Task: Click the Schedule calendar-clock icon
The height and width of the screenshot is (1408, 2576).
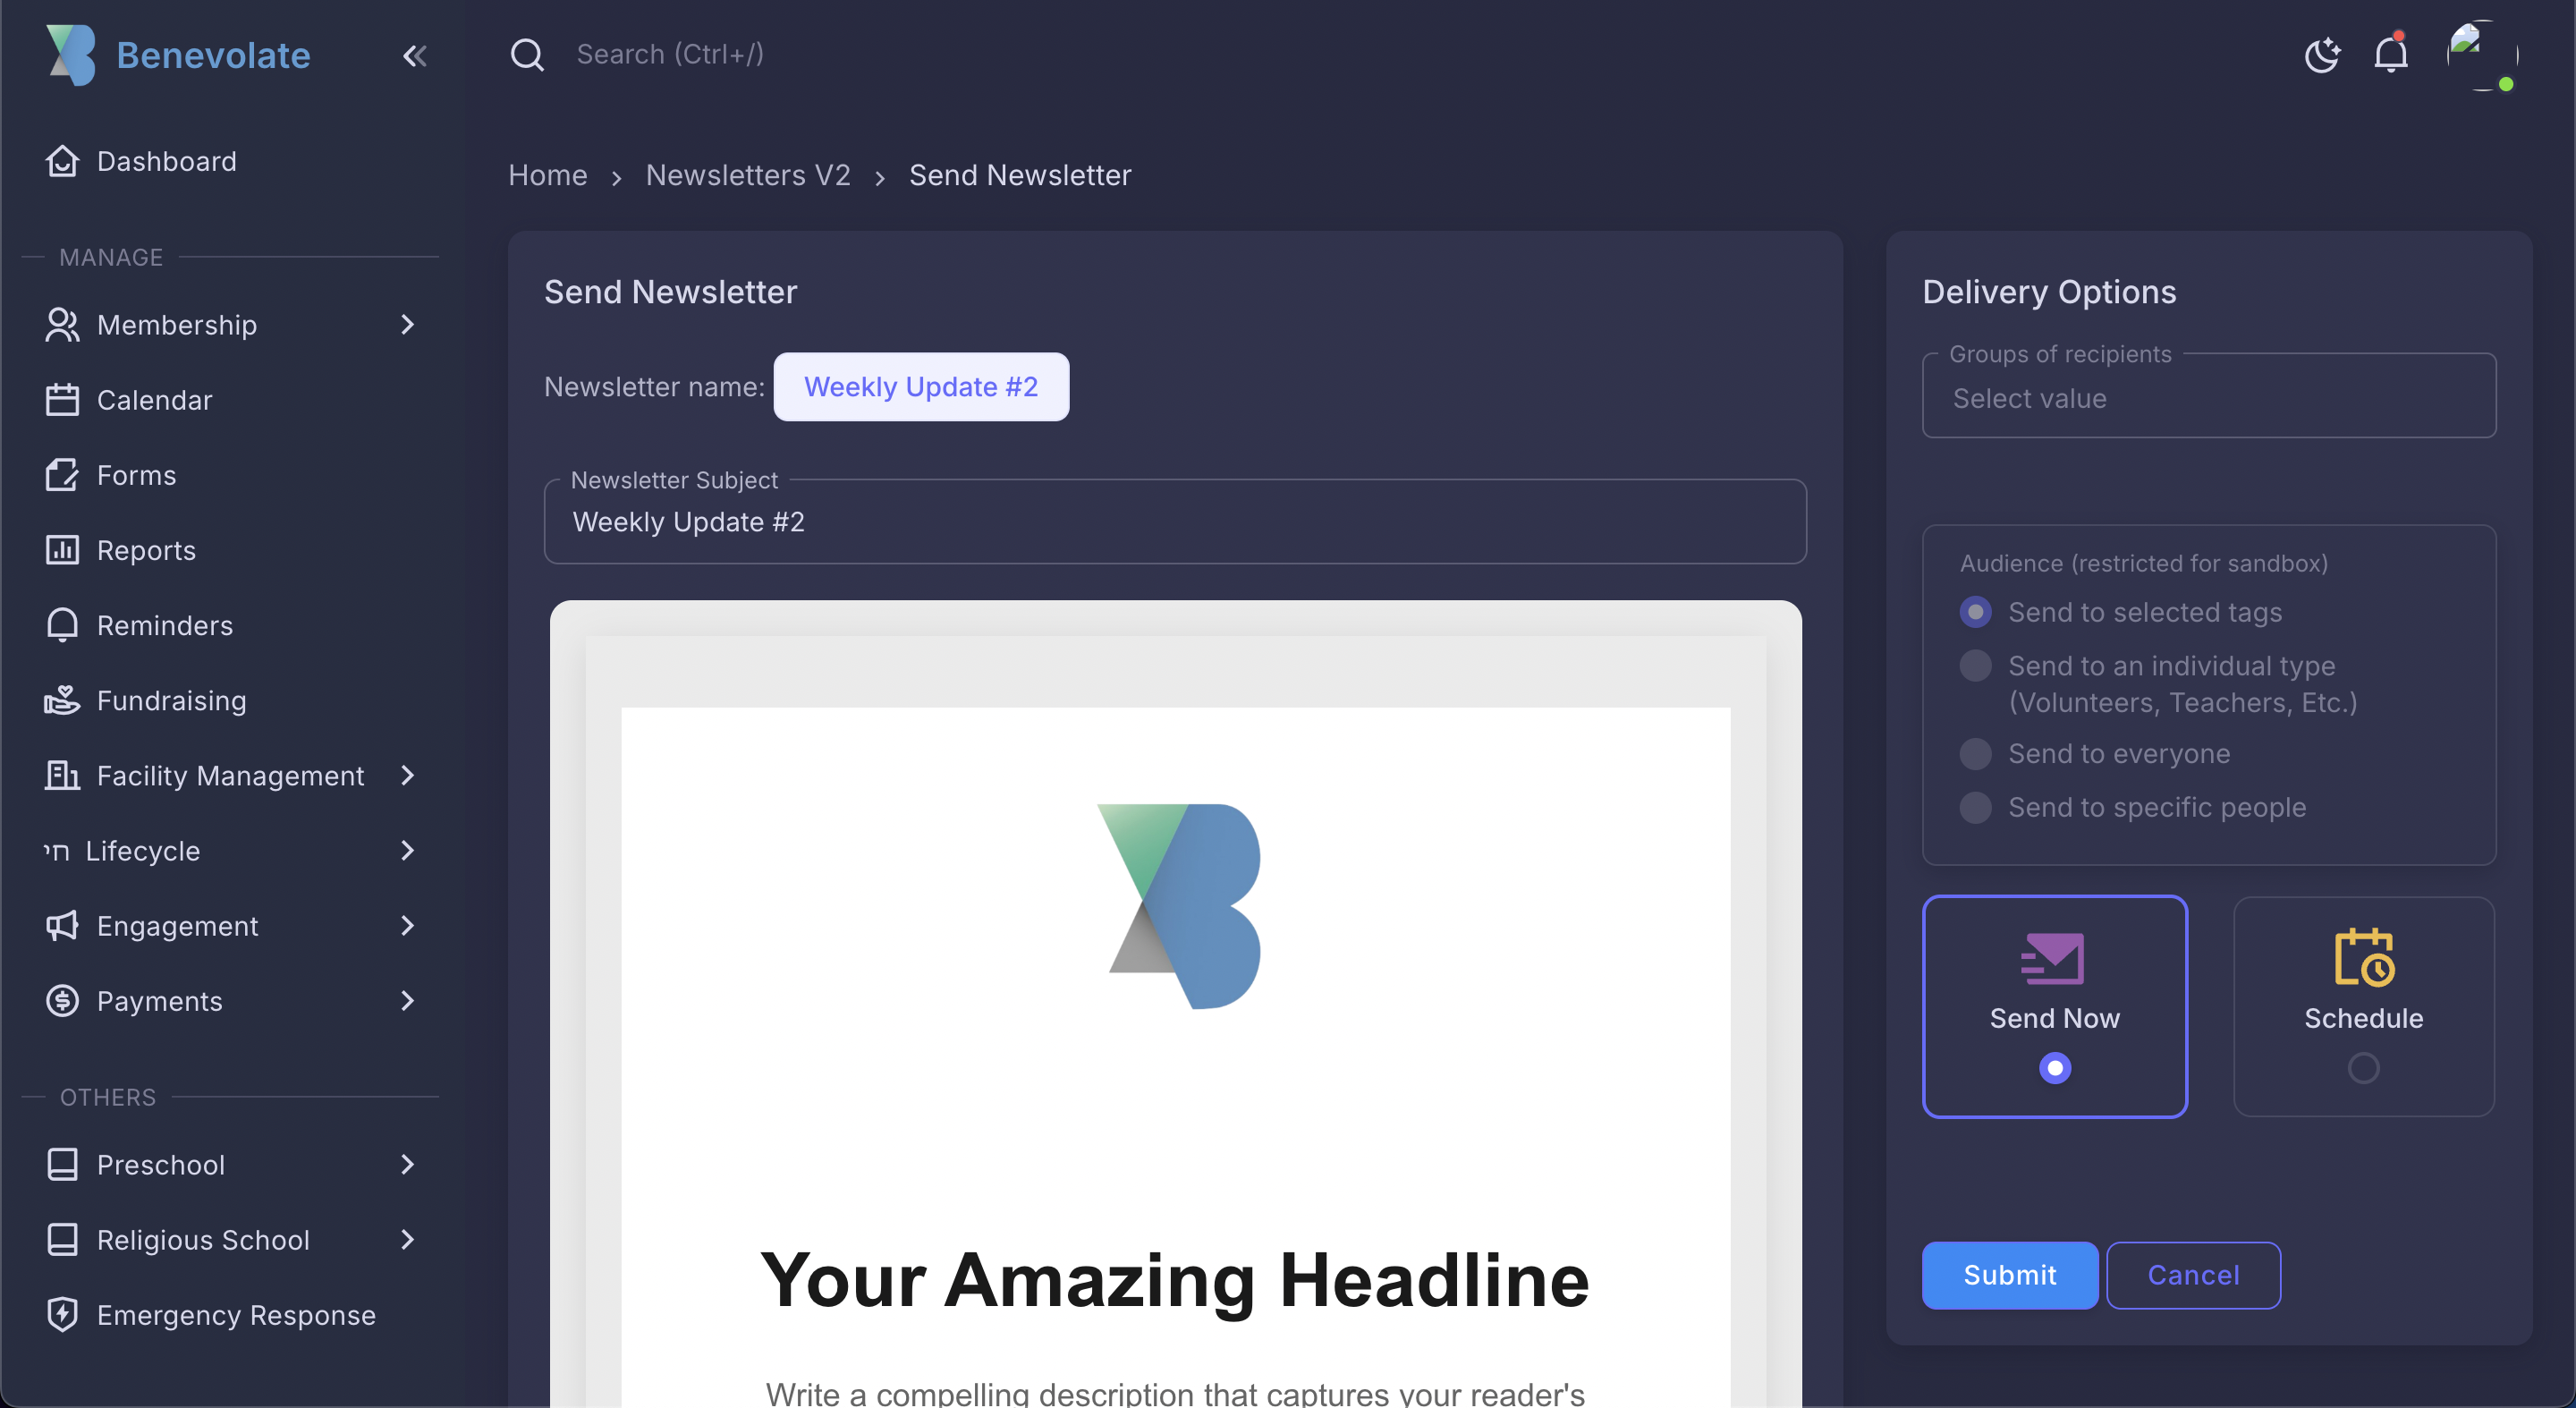Action: (2363, 957)
